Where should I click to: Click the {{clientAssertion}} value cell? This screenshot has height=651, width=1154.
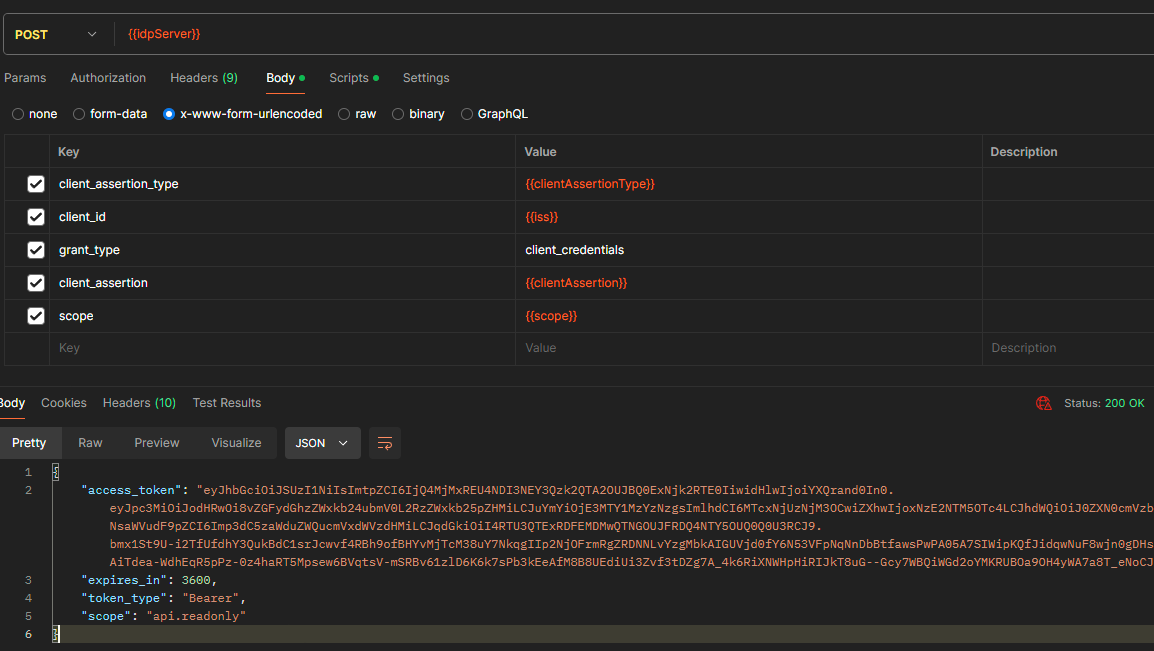[x=748, y=283]
